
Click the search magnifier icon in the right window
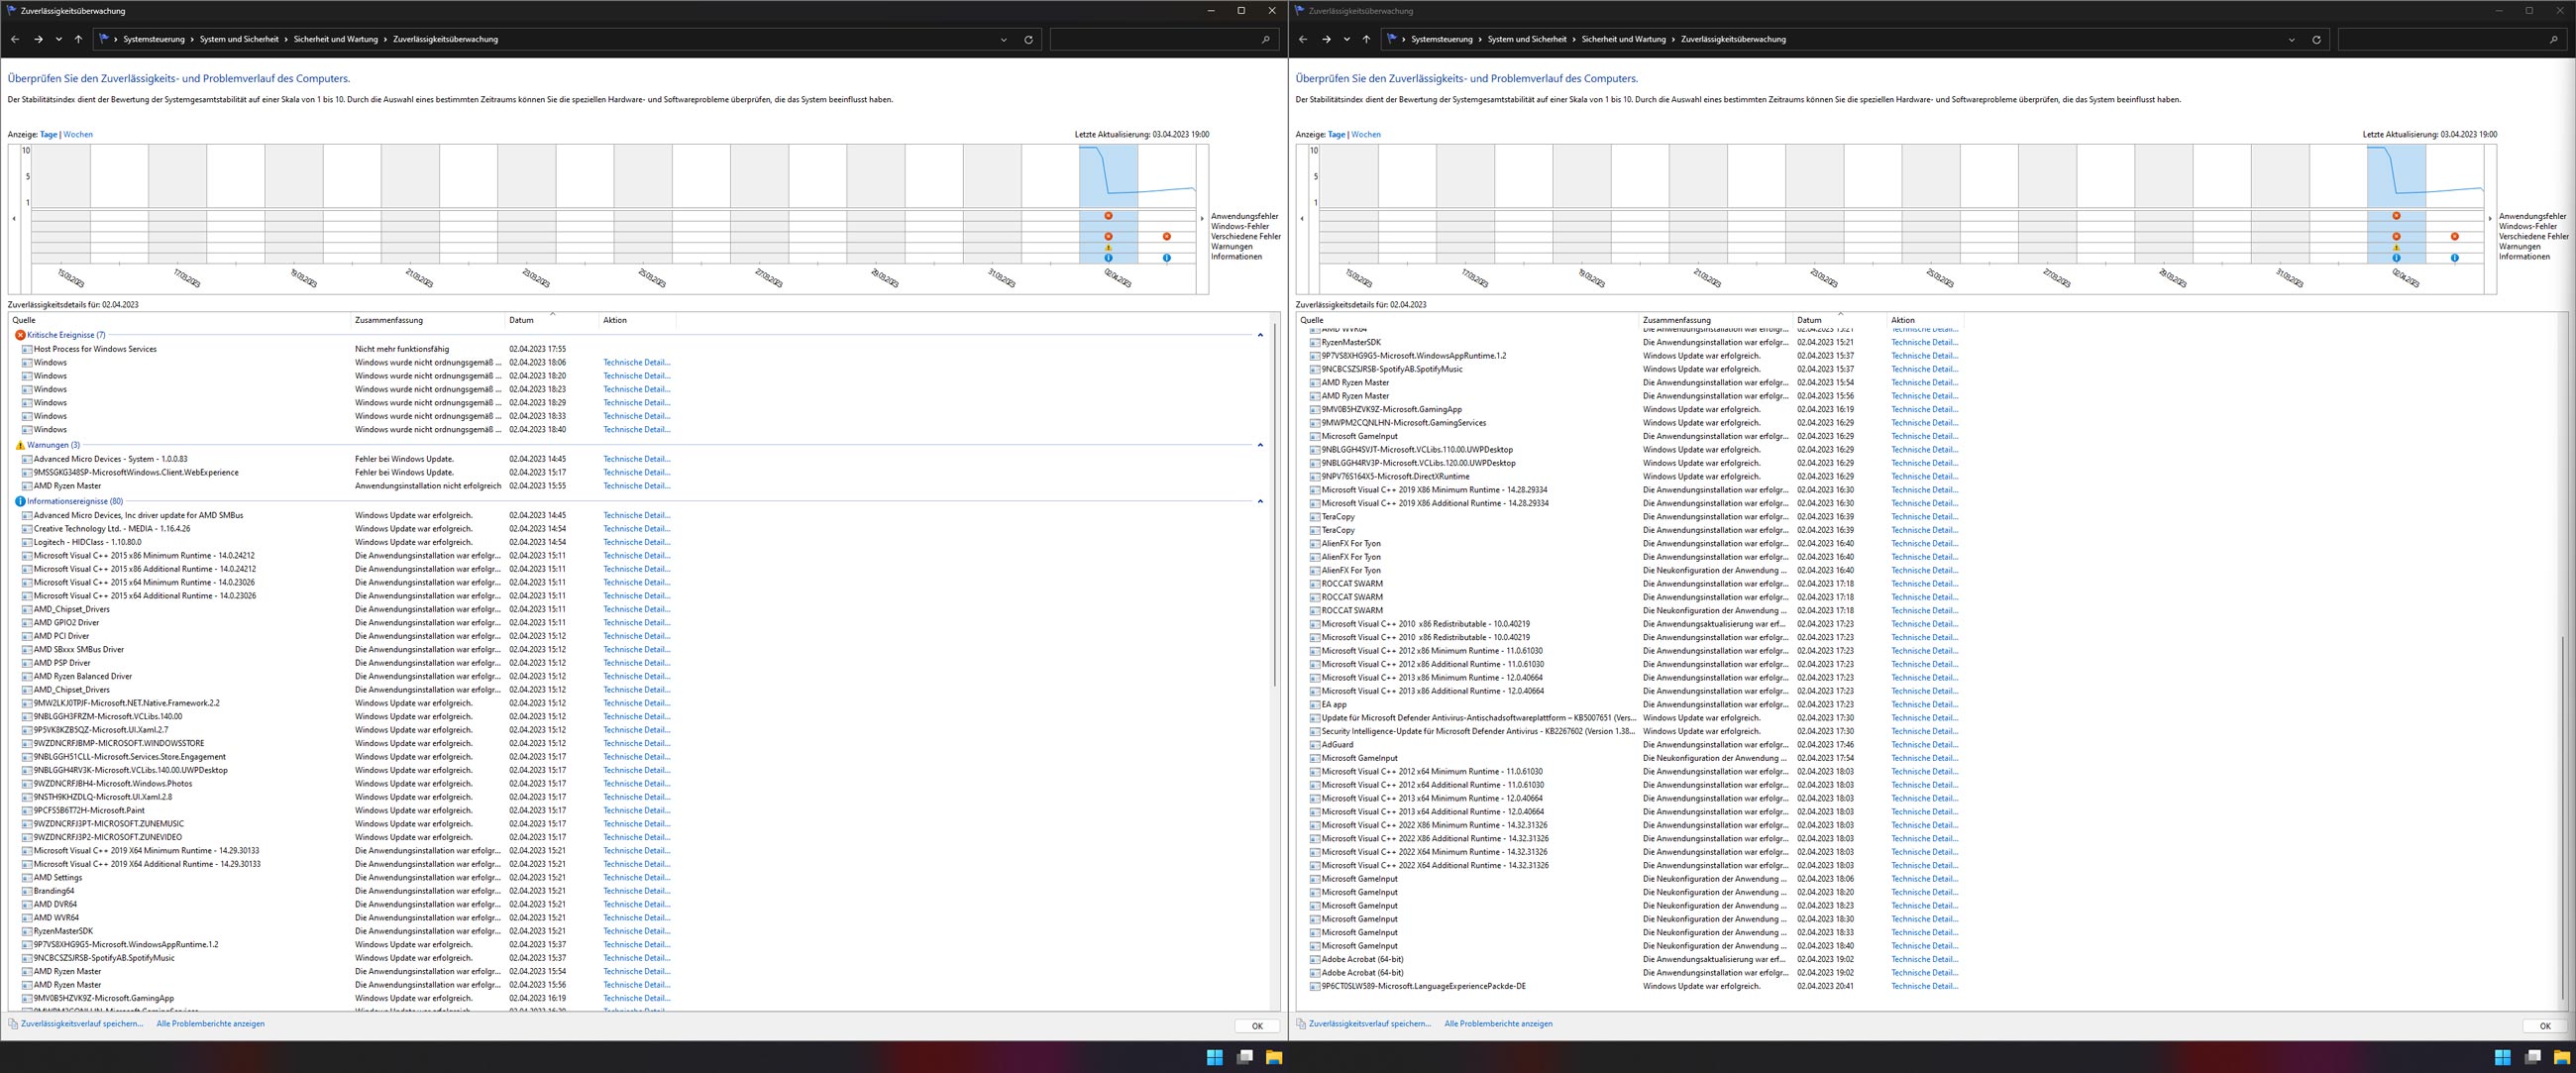click(2553, 40)
